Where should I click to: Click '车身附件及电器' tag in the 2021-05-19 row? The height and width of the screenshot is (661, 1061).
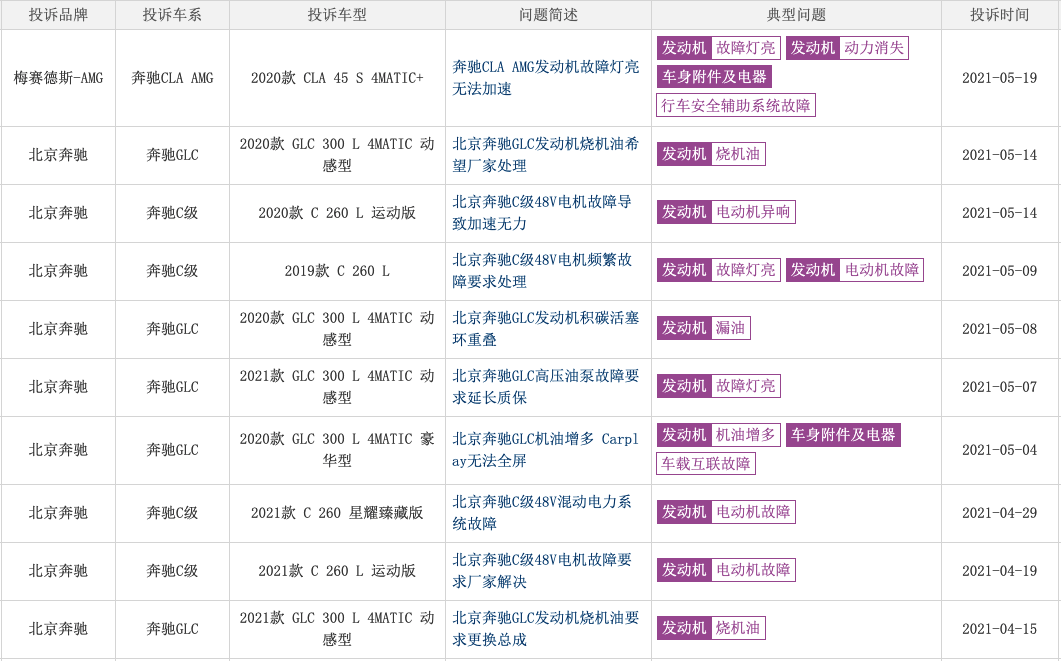pos(714,77)
